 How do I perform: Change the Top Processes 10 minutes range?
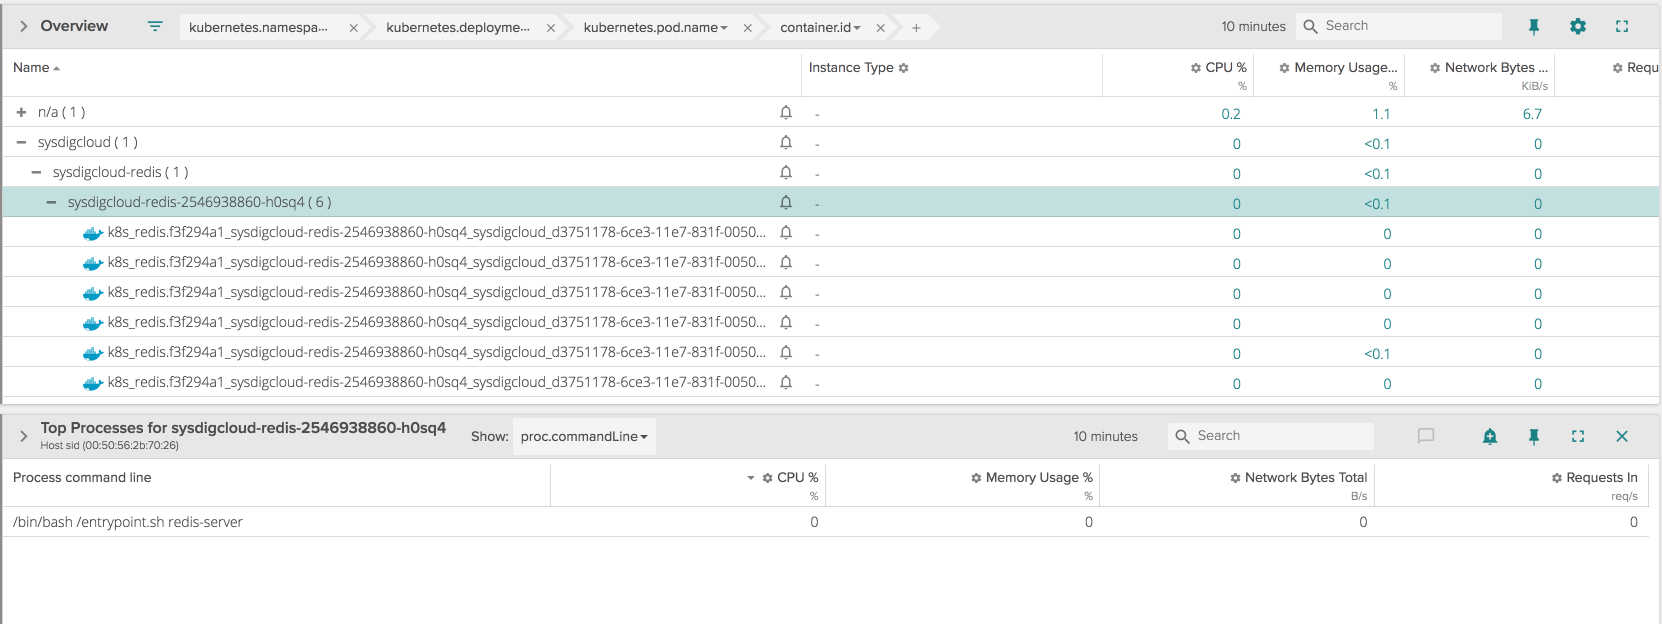1106,437
